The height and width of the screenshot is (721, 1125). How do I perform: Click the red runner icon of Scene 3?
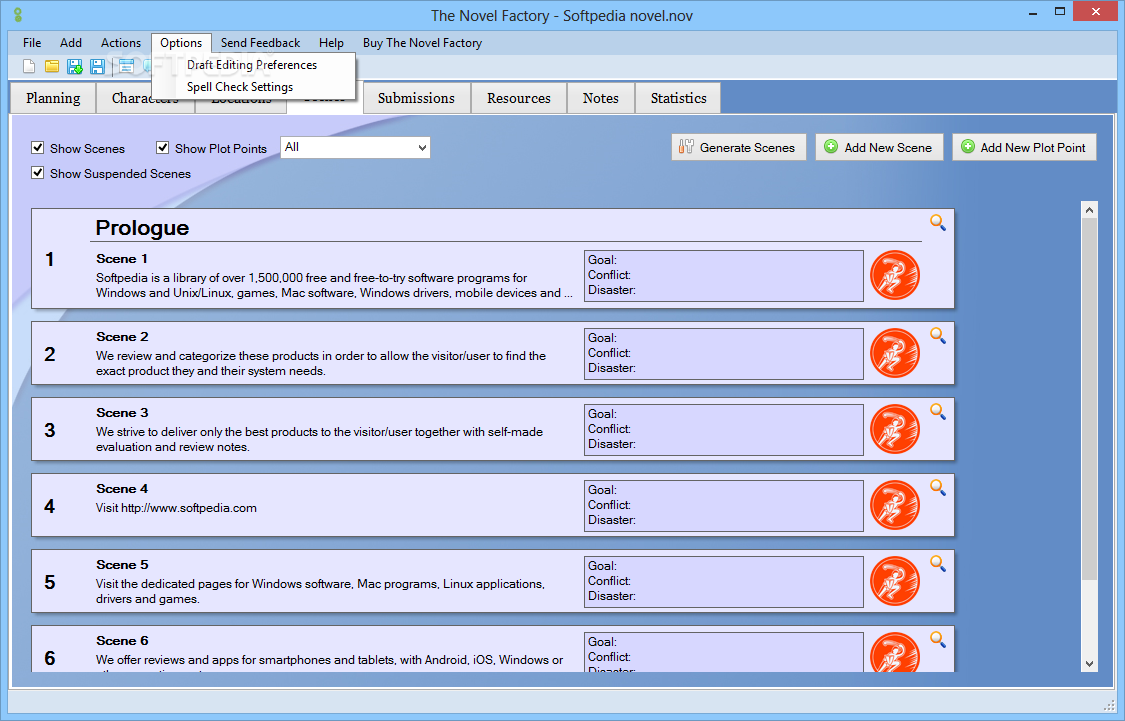tap(895, 430)
